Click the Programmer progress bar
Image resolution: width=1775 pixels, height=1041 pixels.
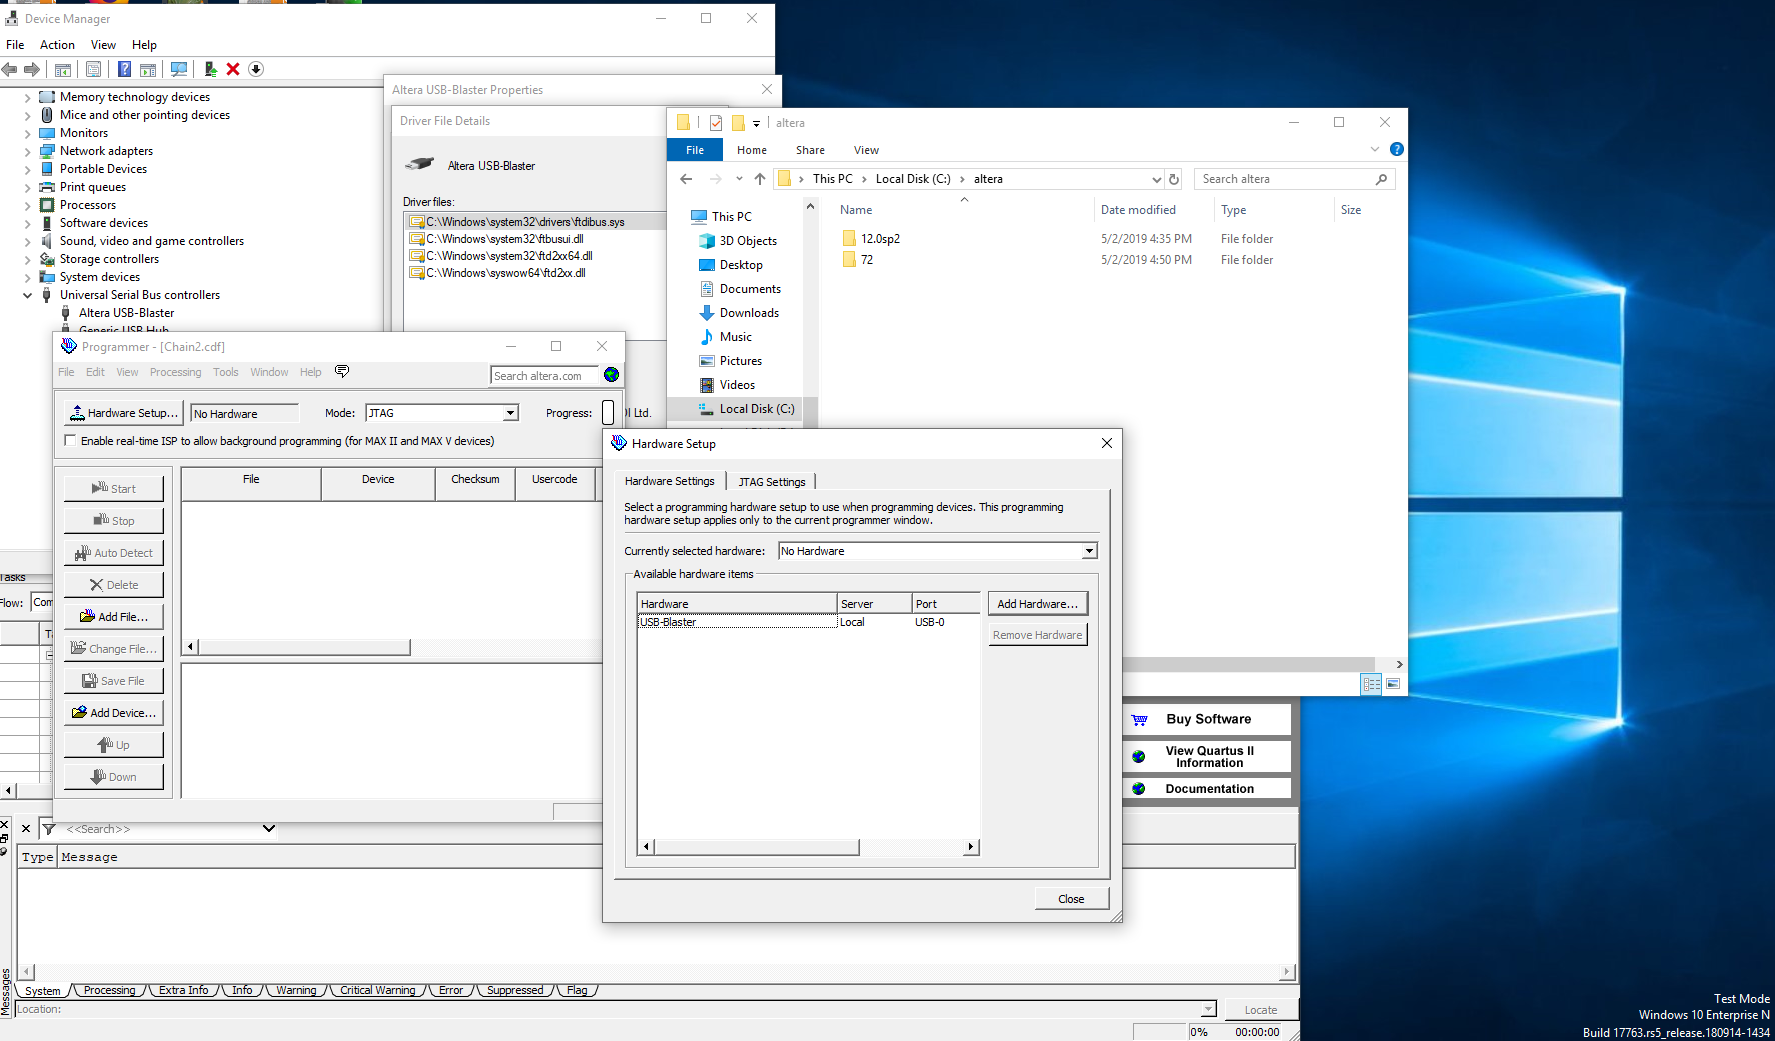pyautogui.click(x=608, y=412)
